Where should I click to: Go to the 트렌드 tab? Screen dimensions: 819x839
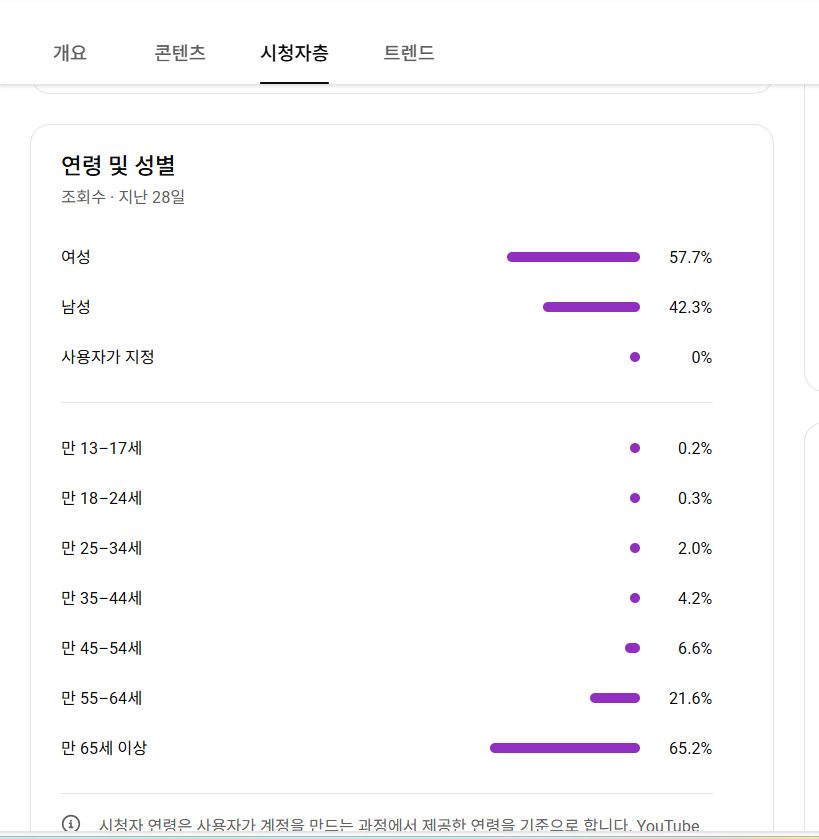[x=409, y=53]
